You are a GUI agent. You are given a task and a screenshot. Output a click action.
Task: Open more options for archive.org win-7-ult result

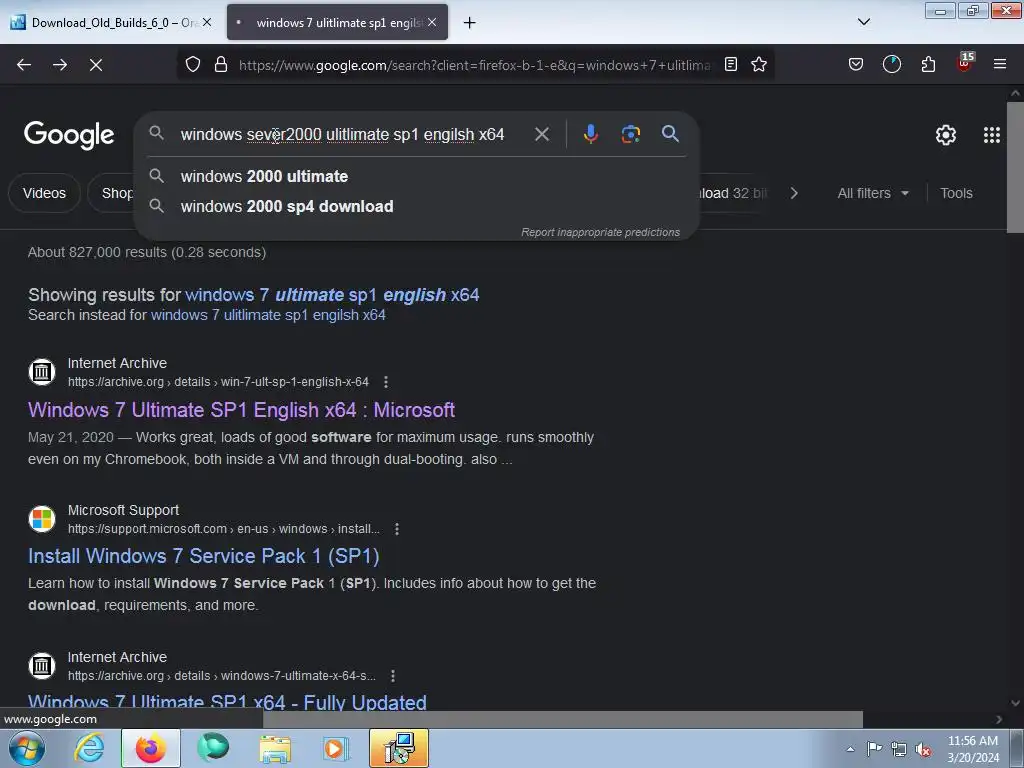pyautogui.click(x=386, y=382)
